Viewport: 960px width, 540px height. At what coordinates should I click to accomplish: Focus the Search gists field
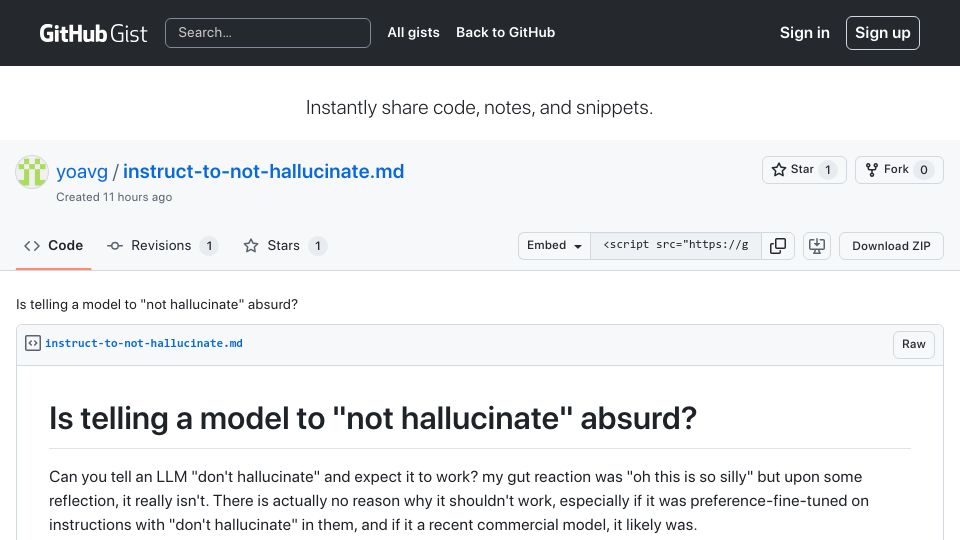[268, 33]
